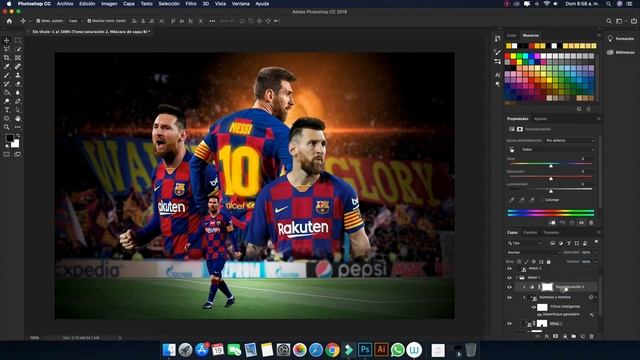
Task: Click the create new group folder icon
Action: [573, 336]
